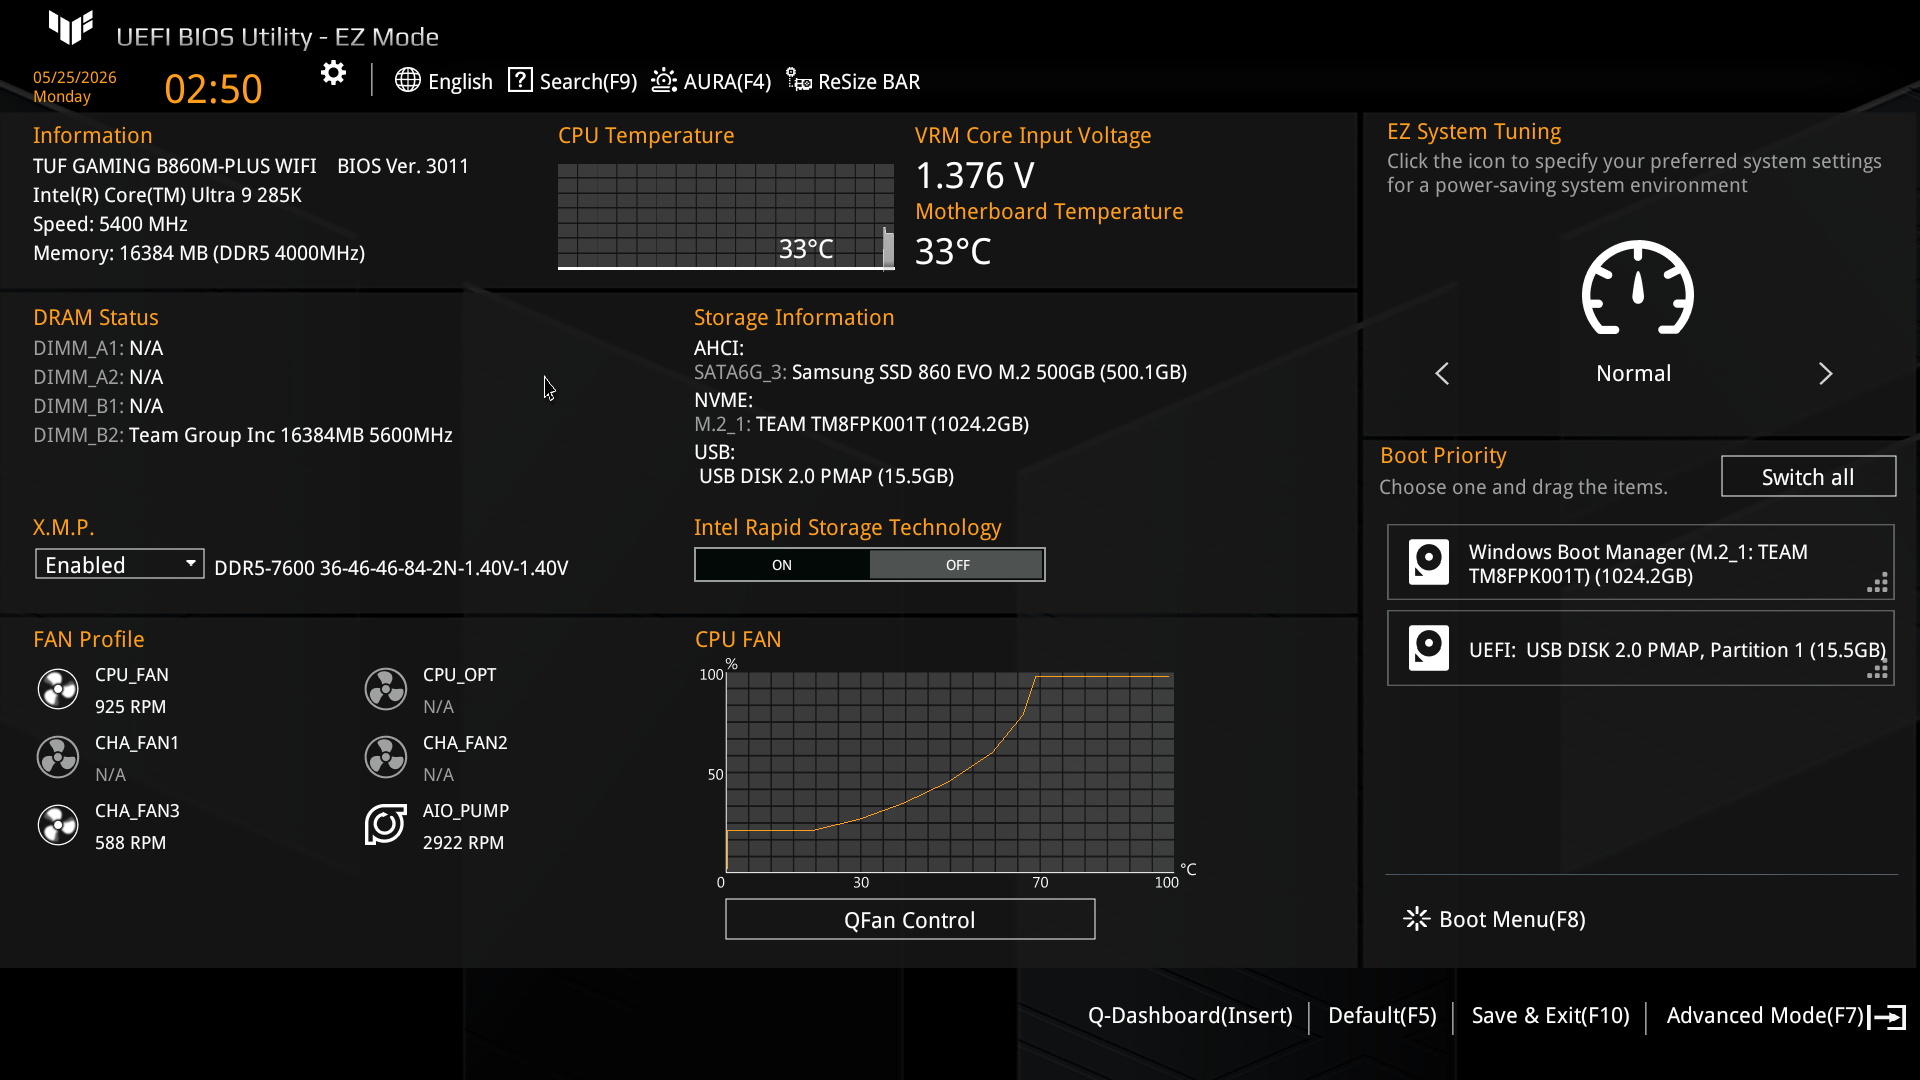
Task: Click the SATA6G_3 Samsung SSD entry
Action: 940,373
